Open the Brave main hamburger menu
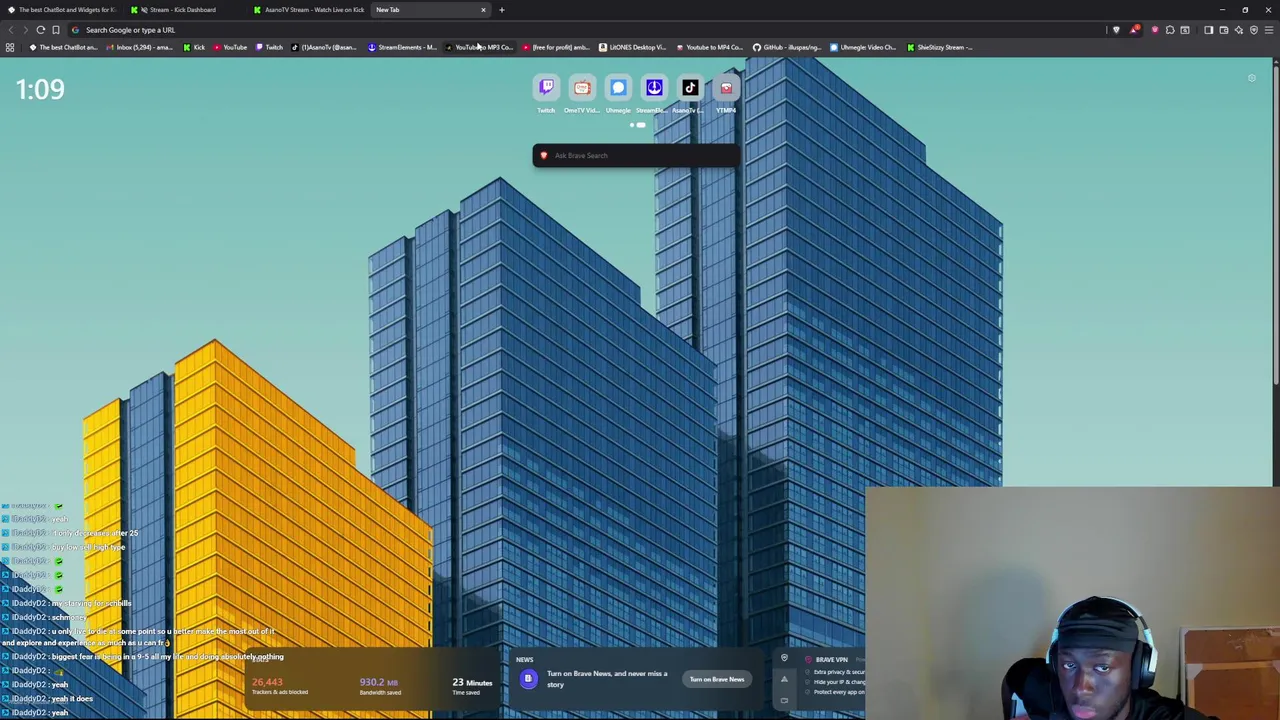Viewport: 1280px width, 720px height. click(x=1269, y=30)
